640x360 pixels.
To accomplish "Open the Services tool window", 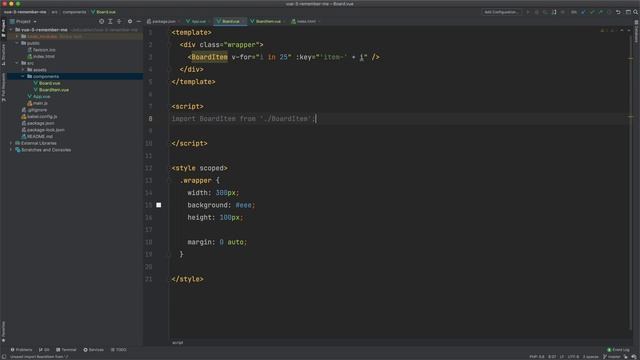I will (x=93, y=350).
